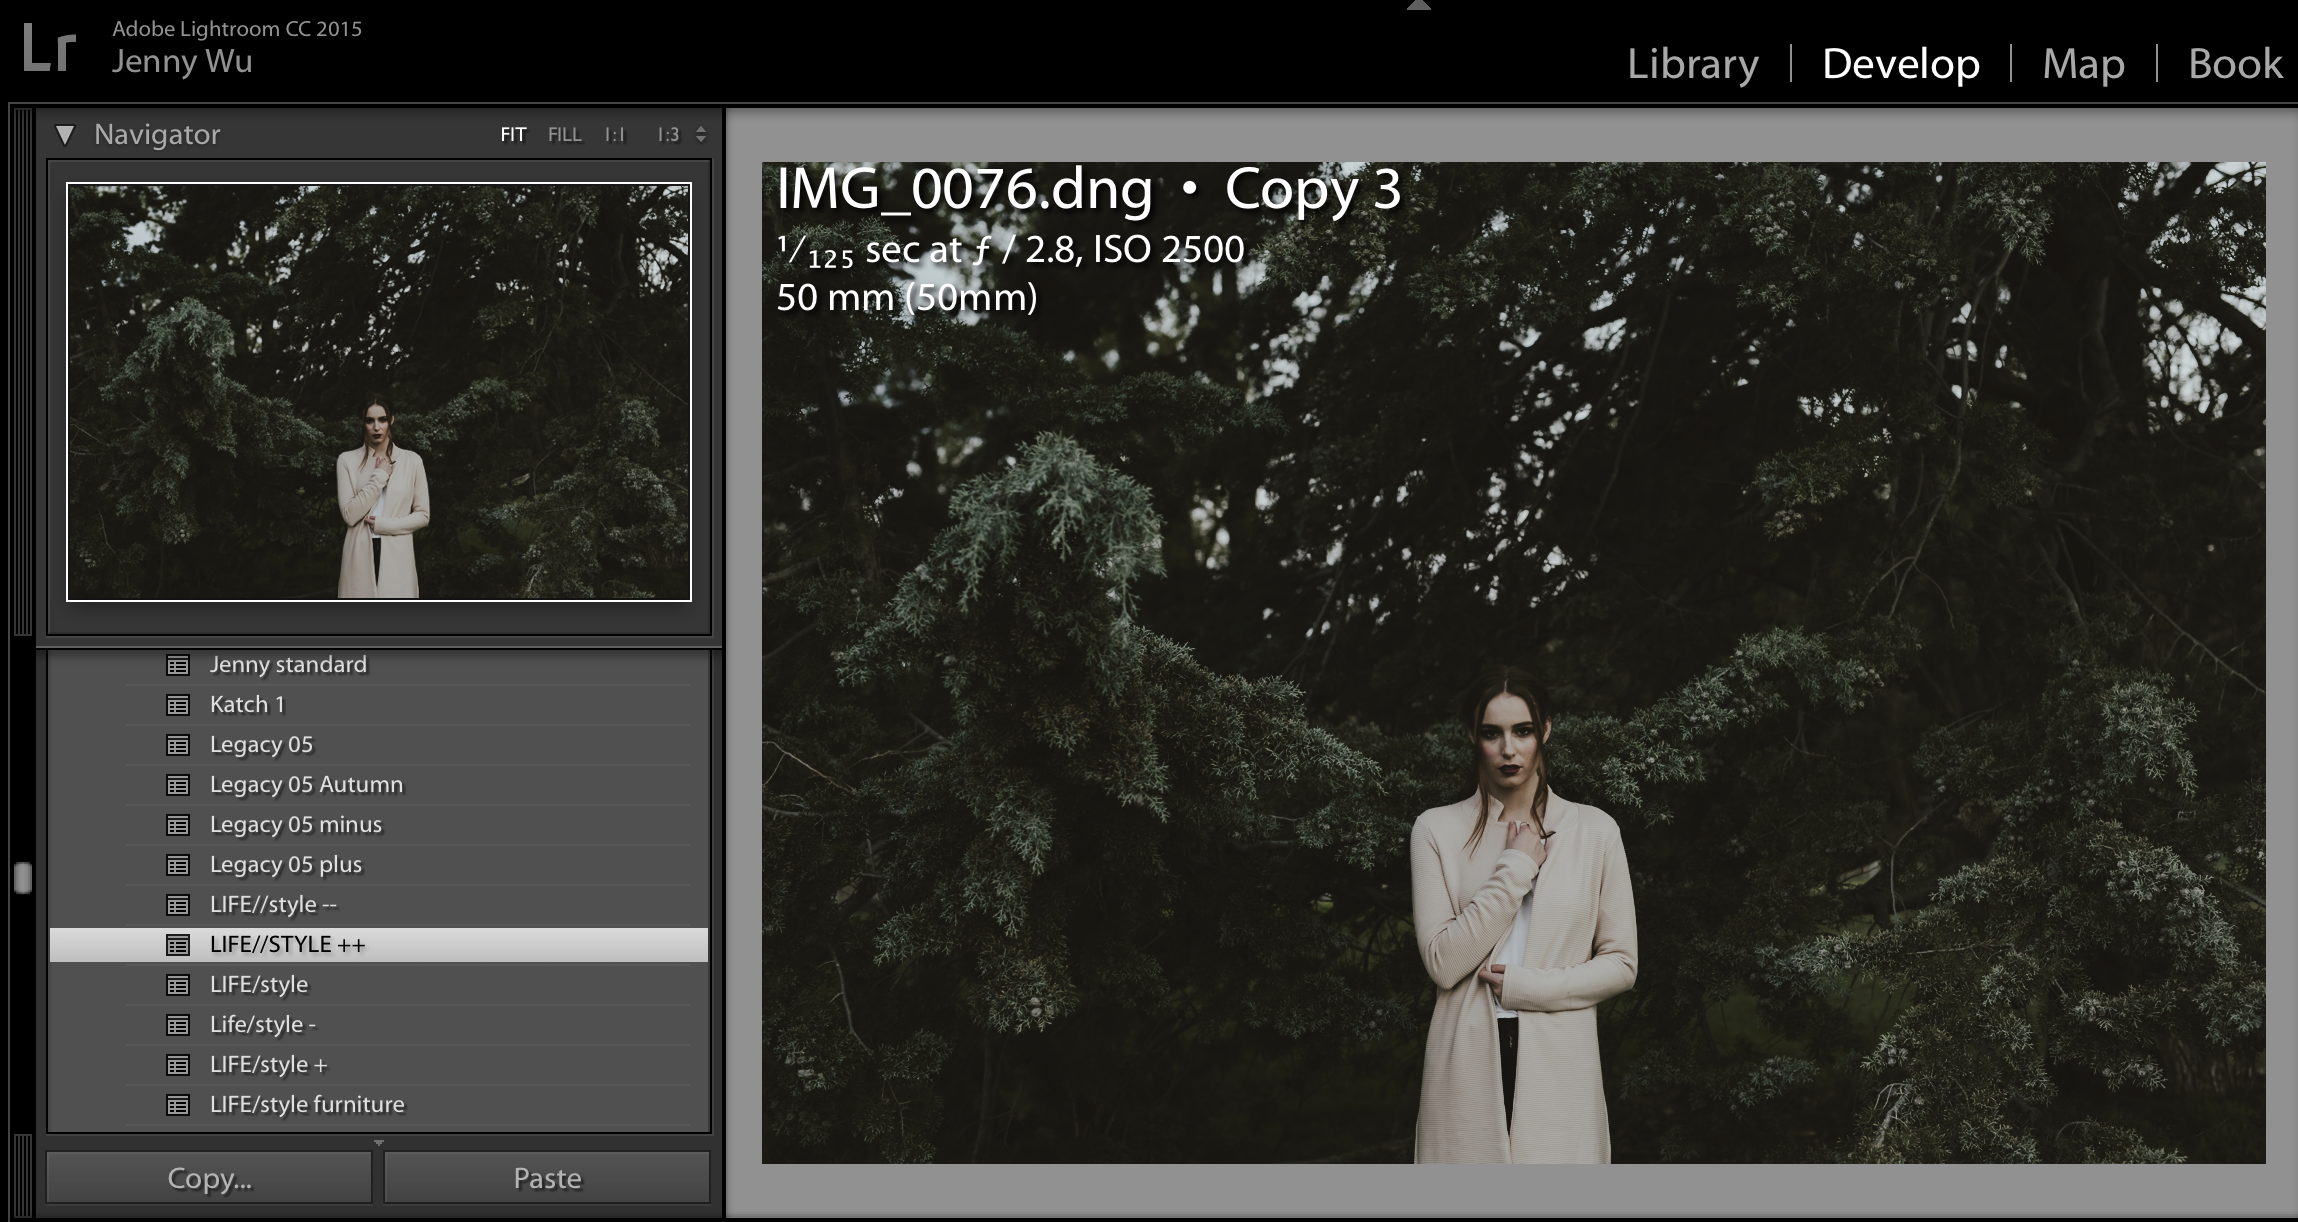This screenshot has width=2298, height=1222.
Task: Open the 1:3 zoom ratio dropdown arrows
Action: [x=701, y=135]
